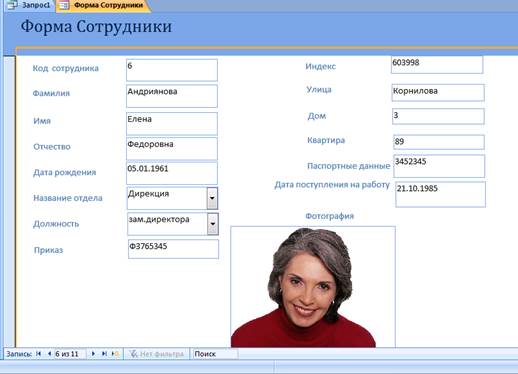This screenshot has width=518, height=374.
Task: Click the Индекс label
Action: (321, 66)
